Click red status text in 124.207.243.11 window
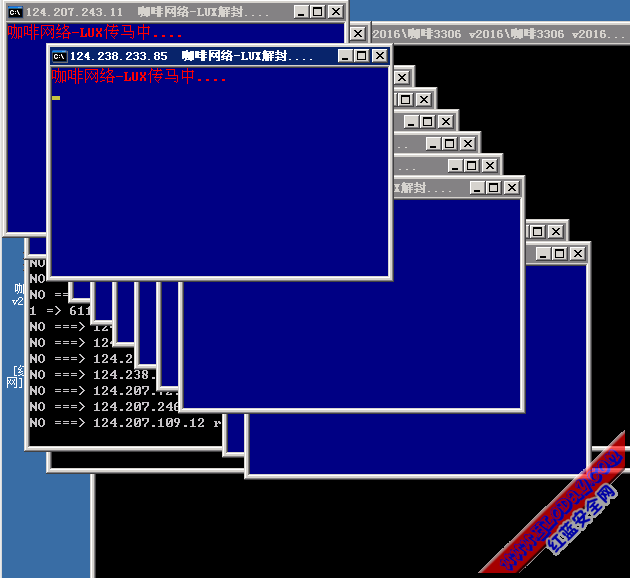The width and height of the screenshot is (630, 578). (x=95, y=32)
